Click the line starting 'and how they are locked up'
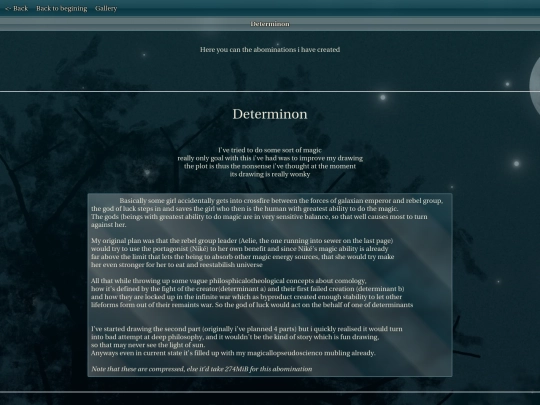The width and height of the screenshot is (540, 405). tap(247, 297)
